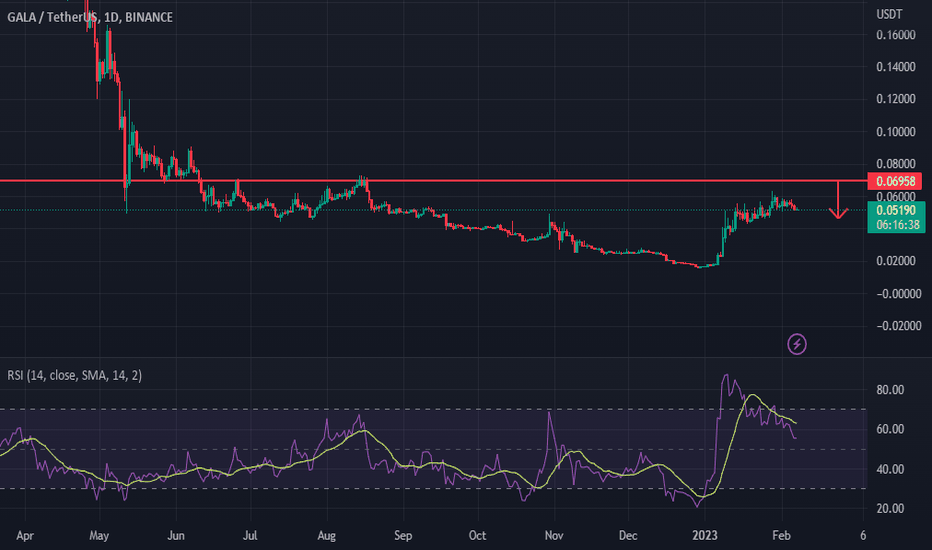Click the Dec label on time axis
This screenshot has width=932, height=550.
coord(628,536)
